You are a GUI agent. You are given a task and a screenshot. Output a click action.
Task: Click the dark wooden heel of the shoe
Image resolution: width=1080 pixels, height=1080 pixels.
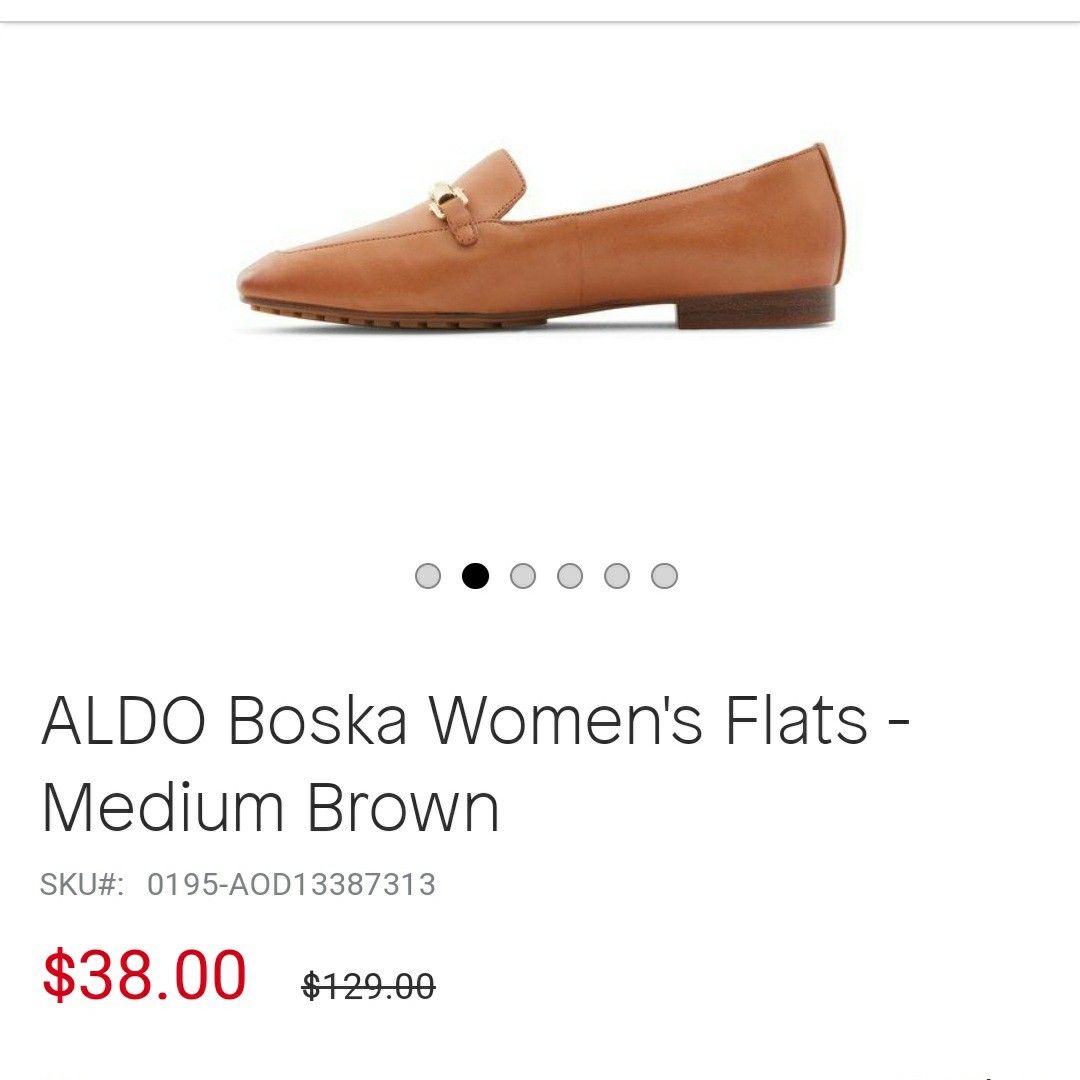point(756,308)
